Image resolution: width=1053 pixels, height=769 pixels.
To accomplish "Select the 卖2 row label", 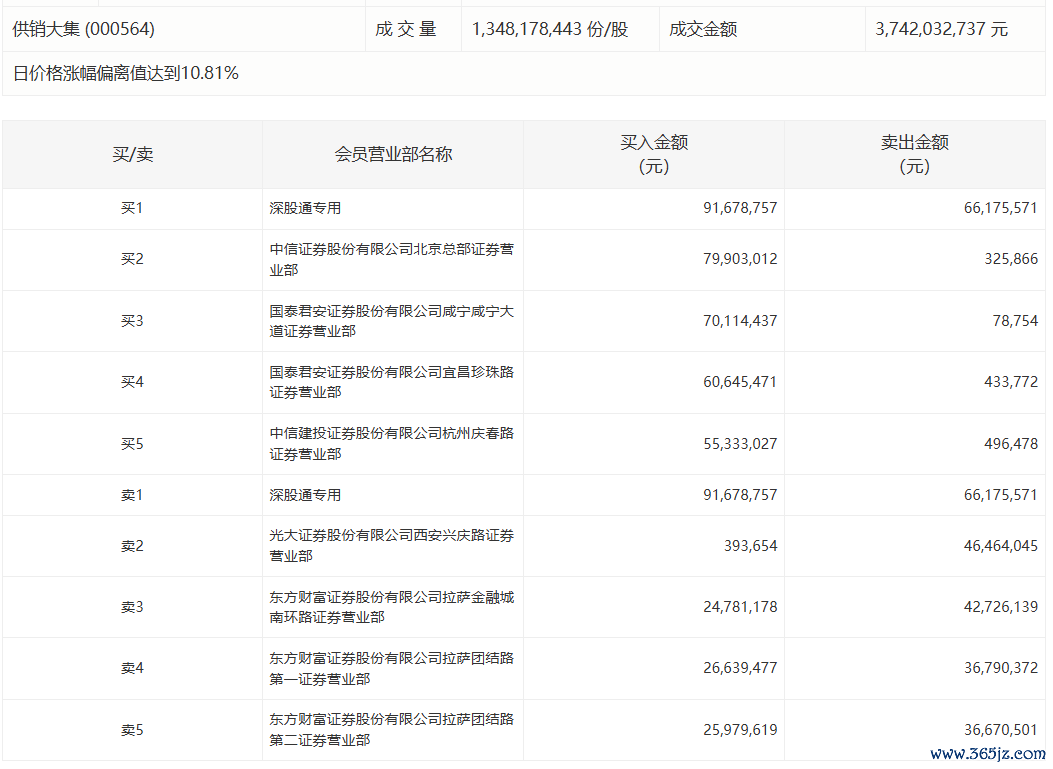I will (132, 546).
